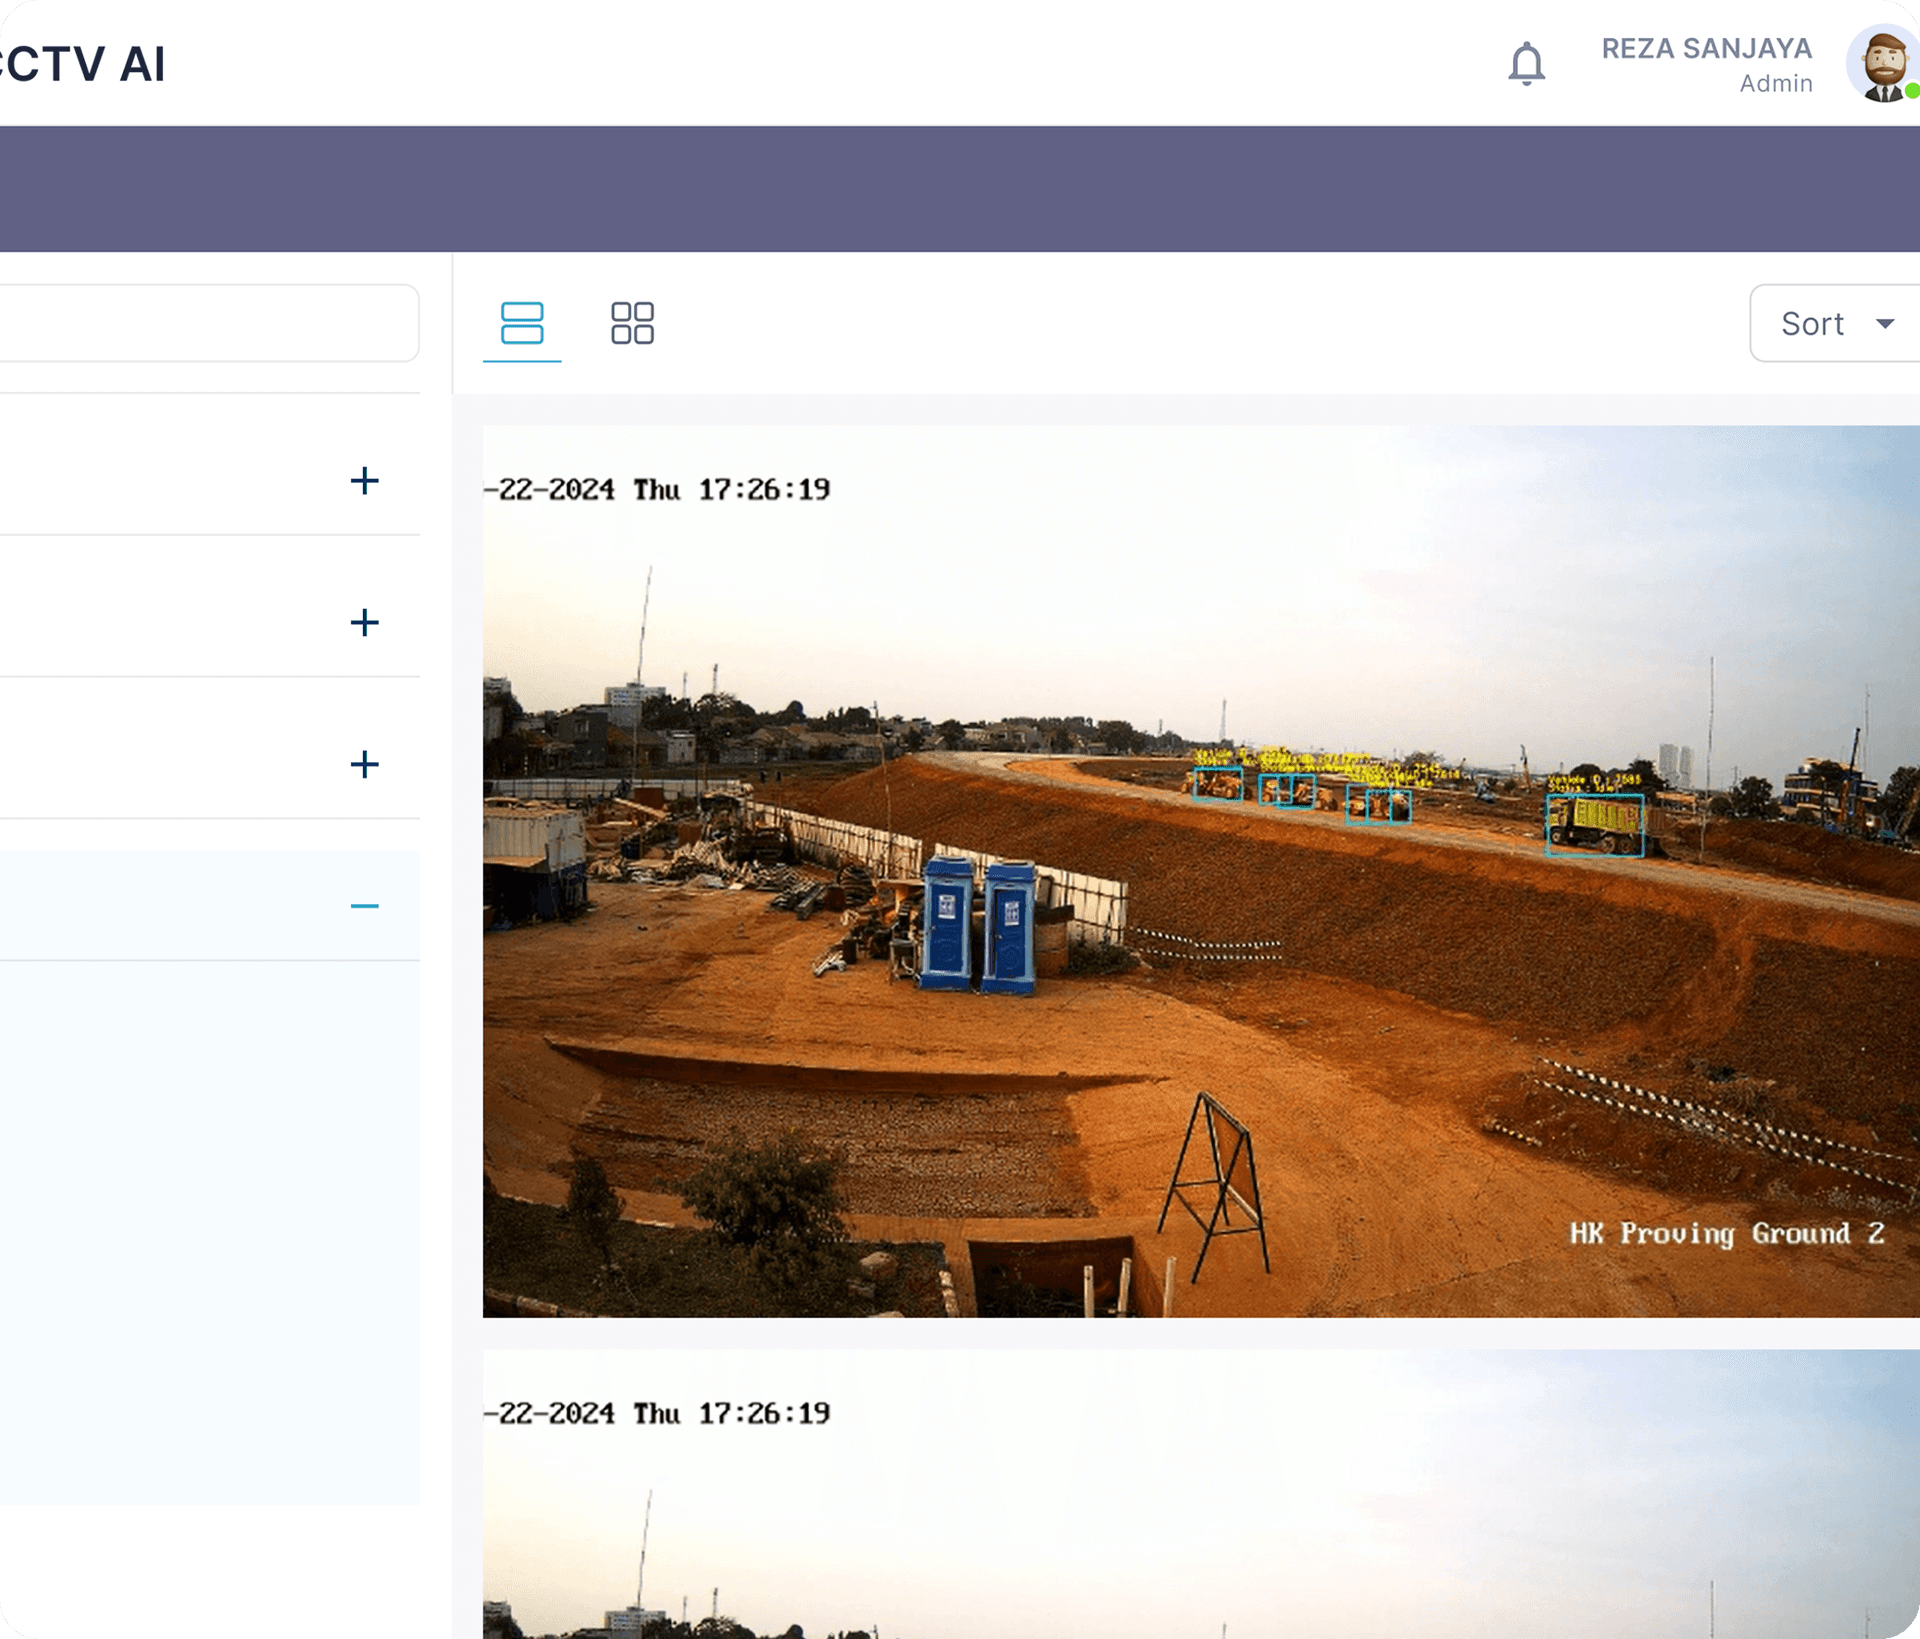Viewport: 1920px width, 1639px height.
Task: Select the detected yellow truck box
Action: point(1594,825)
